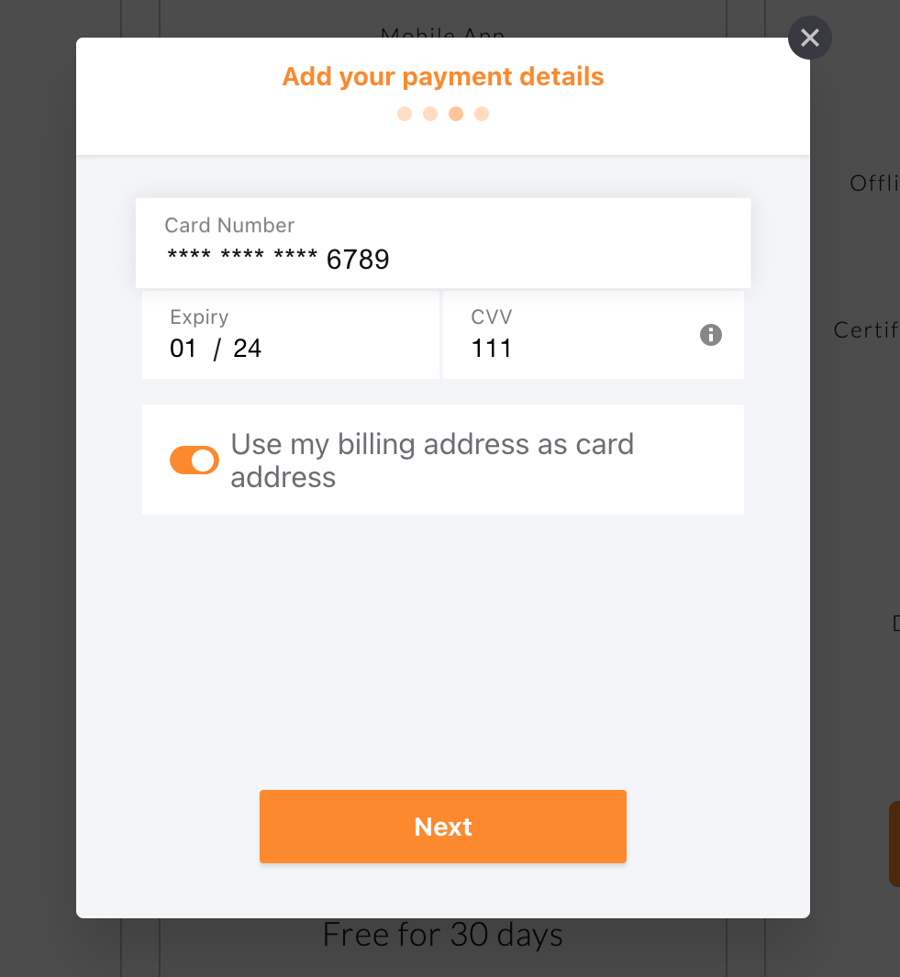Viewport: 900px width, 977px height.
Task: Select the fourth progress dot
Action: pyautogui.click(x=482, y=114)
